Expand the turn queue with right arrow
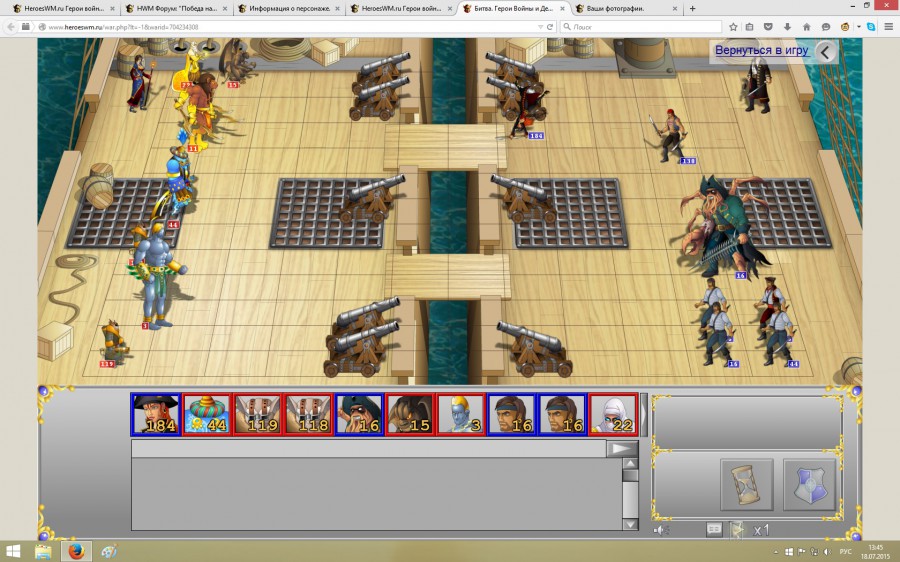This screenshot has width=900, height=562. (644, 414)
